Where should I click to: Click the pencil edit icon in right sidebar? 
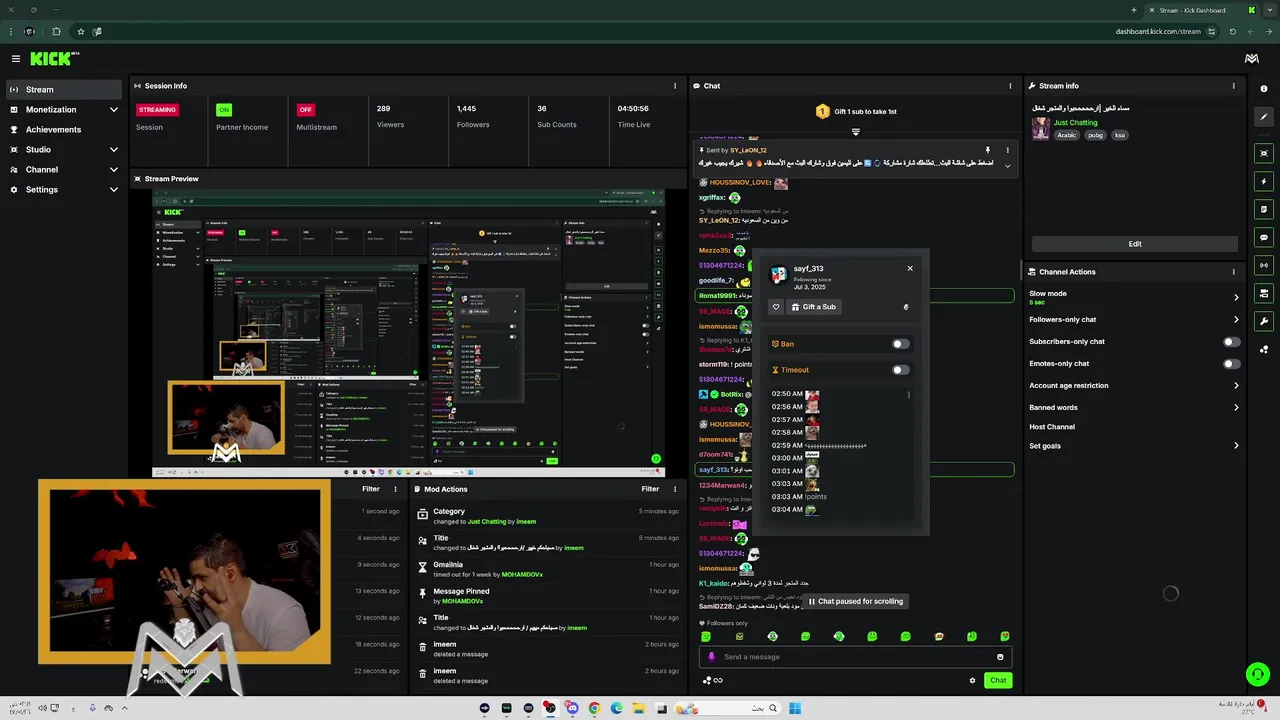(1264, 117)
